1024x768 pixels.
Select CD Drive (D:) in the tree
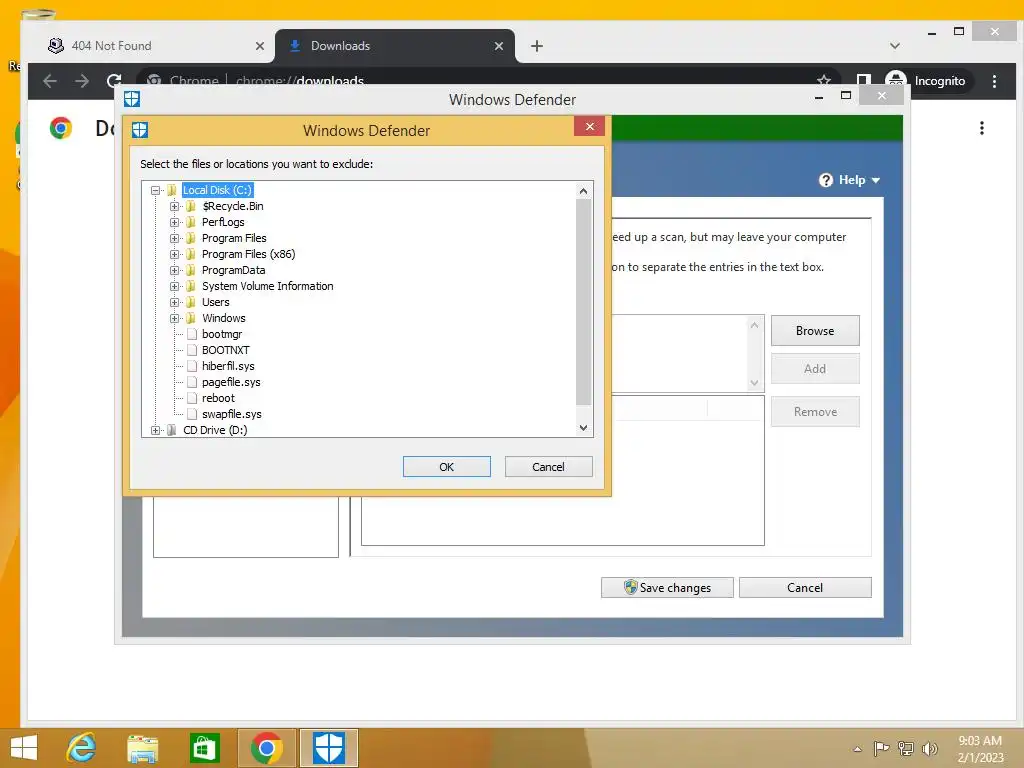[215, 430]
